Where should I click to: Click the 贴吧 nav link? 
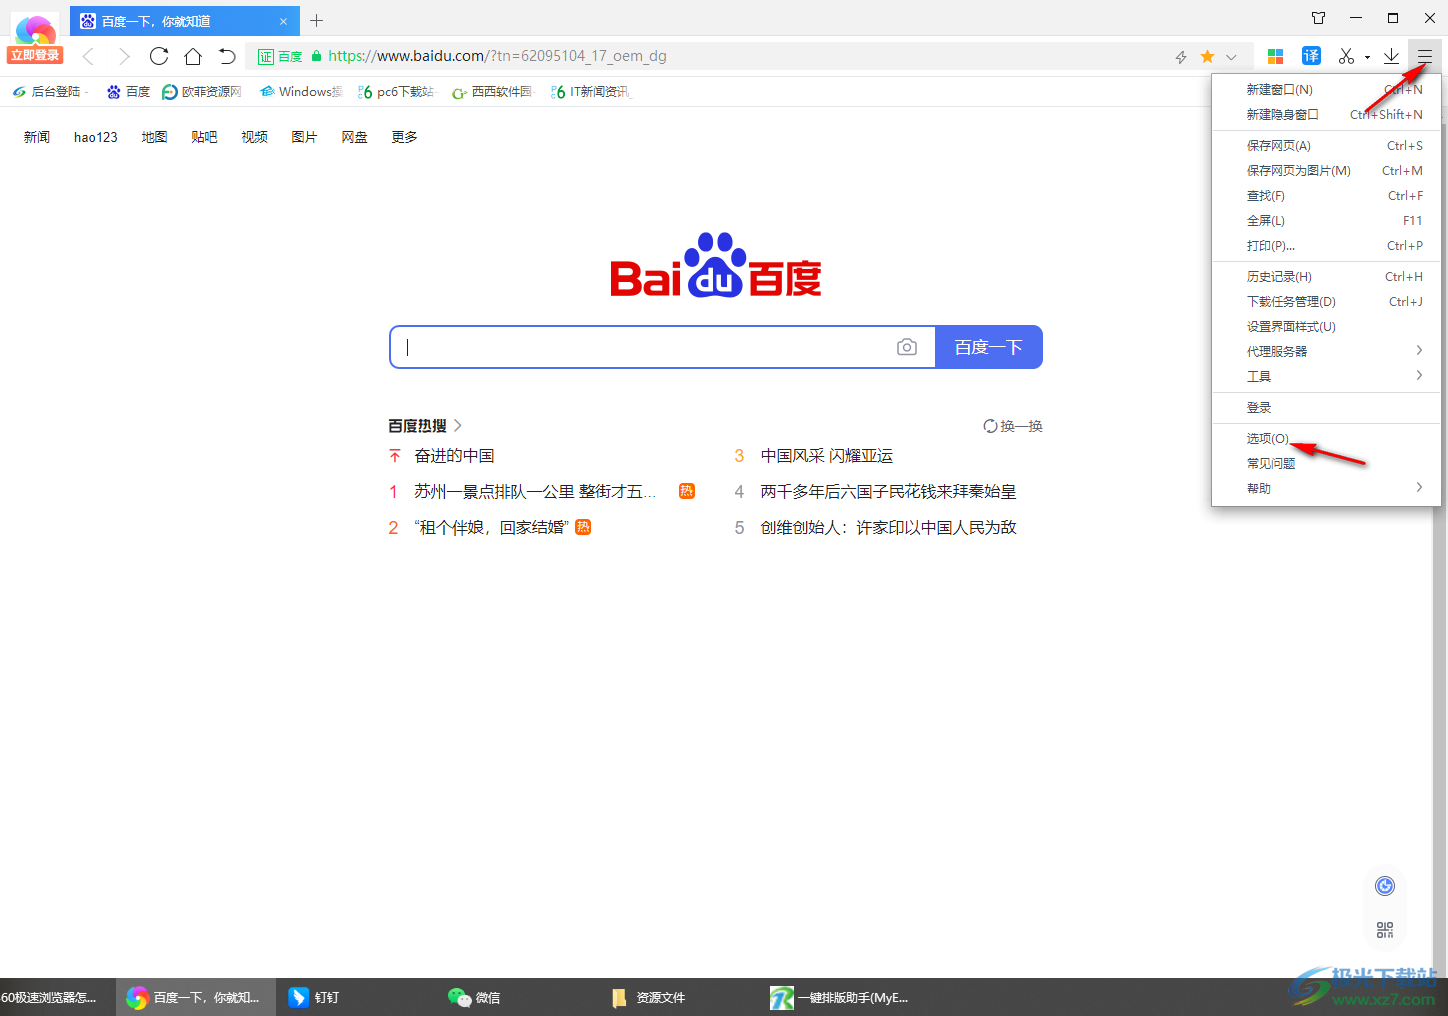[204, 137]
